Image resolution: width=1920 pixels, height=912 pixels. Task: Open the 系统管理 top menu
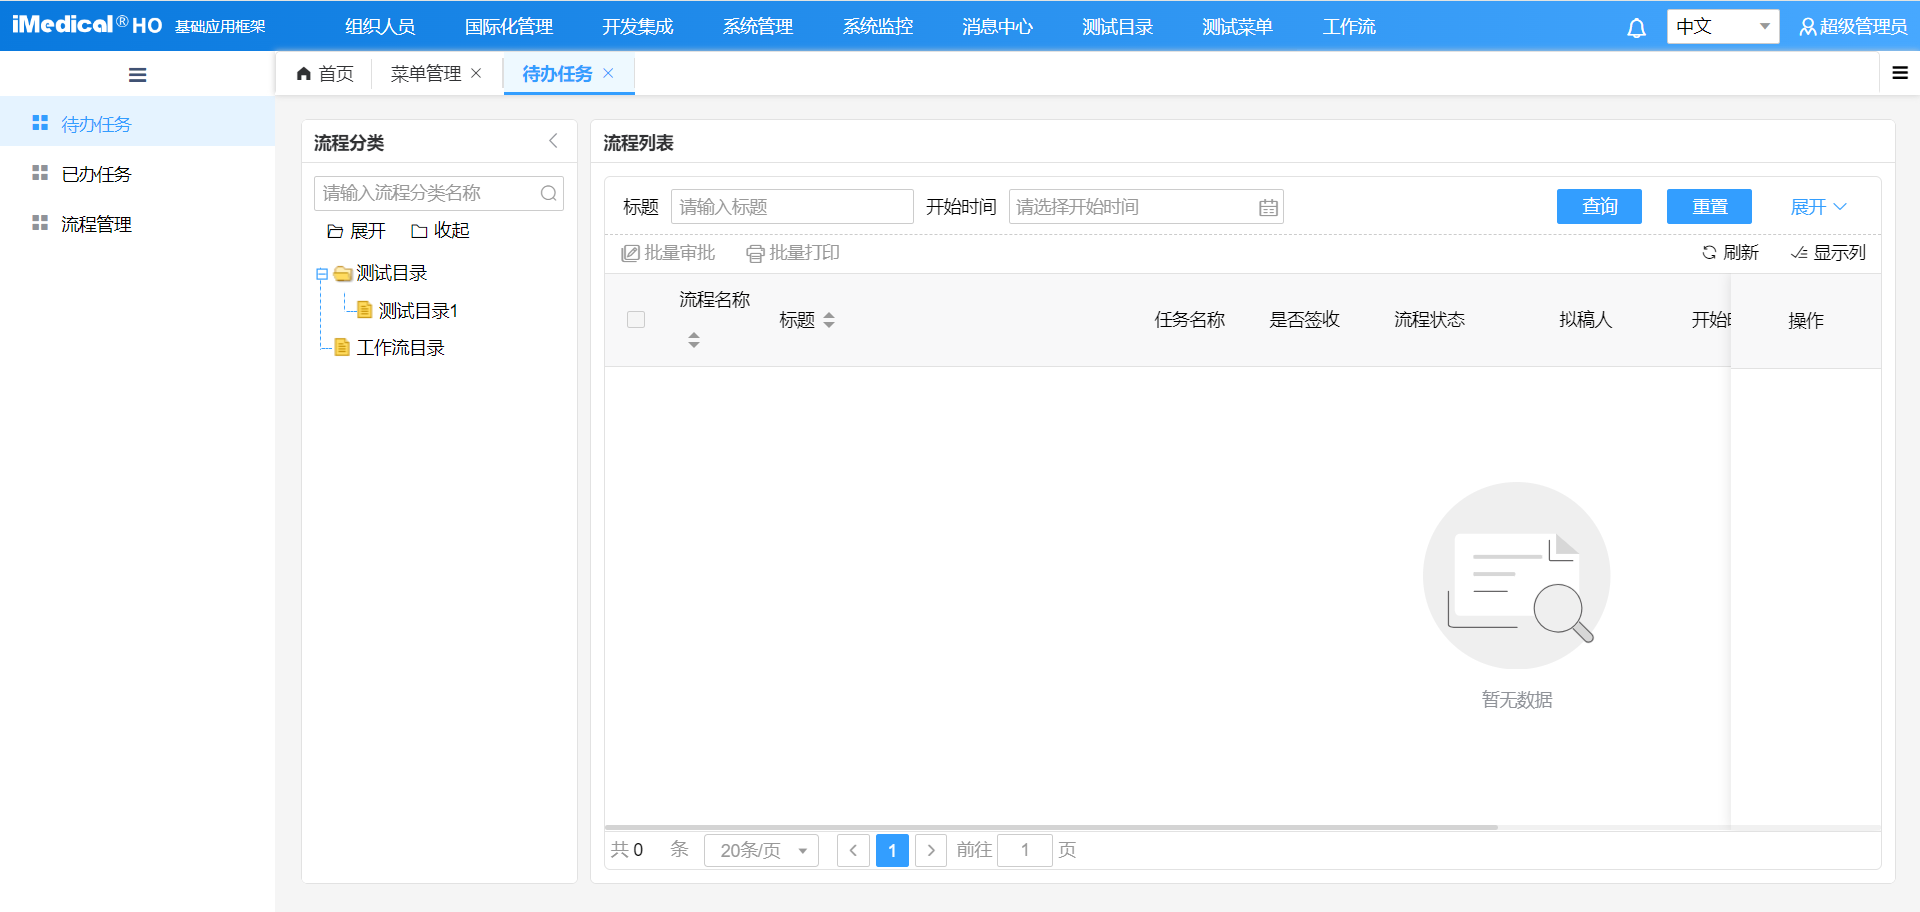(x=757, y=27)
